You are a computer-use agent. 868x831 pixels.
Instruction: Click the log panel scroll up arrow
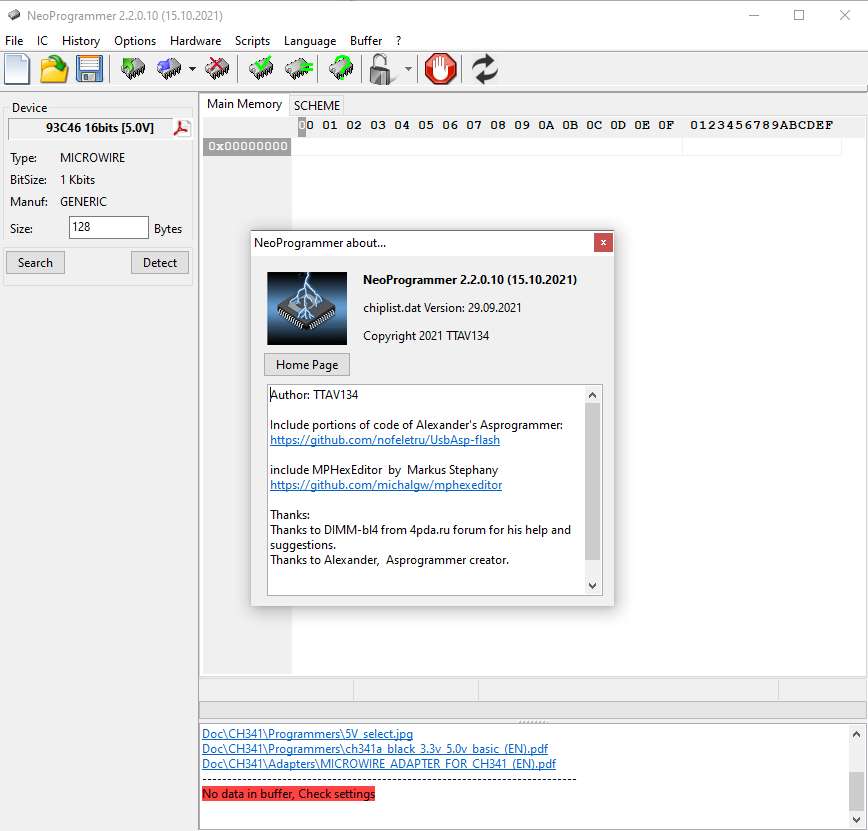(x=856, y=734)
